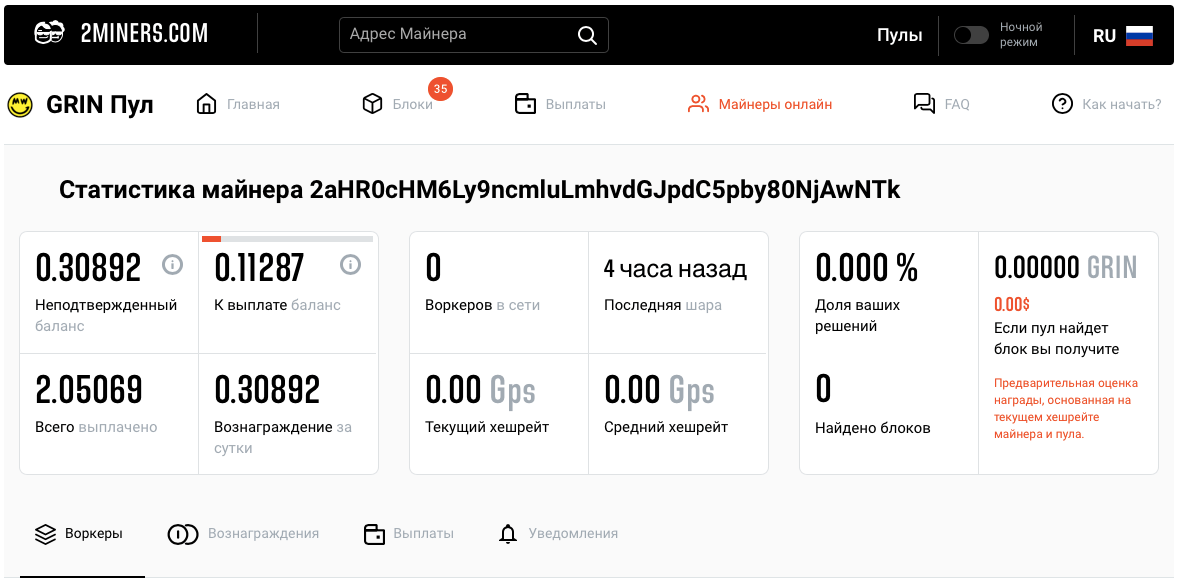This screenshot has width=1180, height=587.
Task: Toggle the night mode switch
Action: point(970,35)
